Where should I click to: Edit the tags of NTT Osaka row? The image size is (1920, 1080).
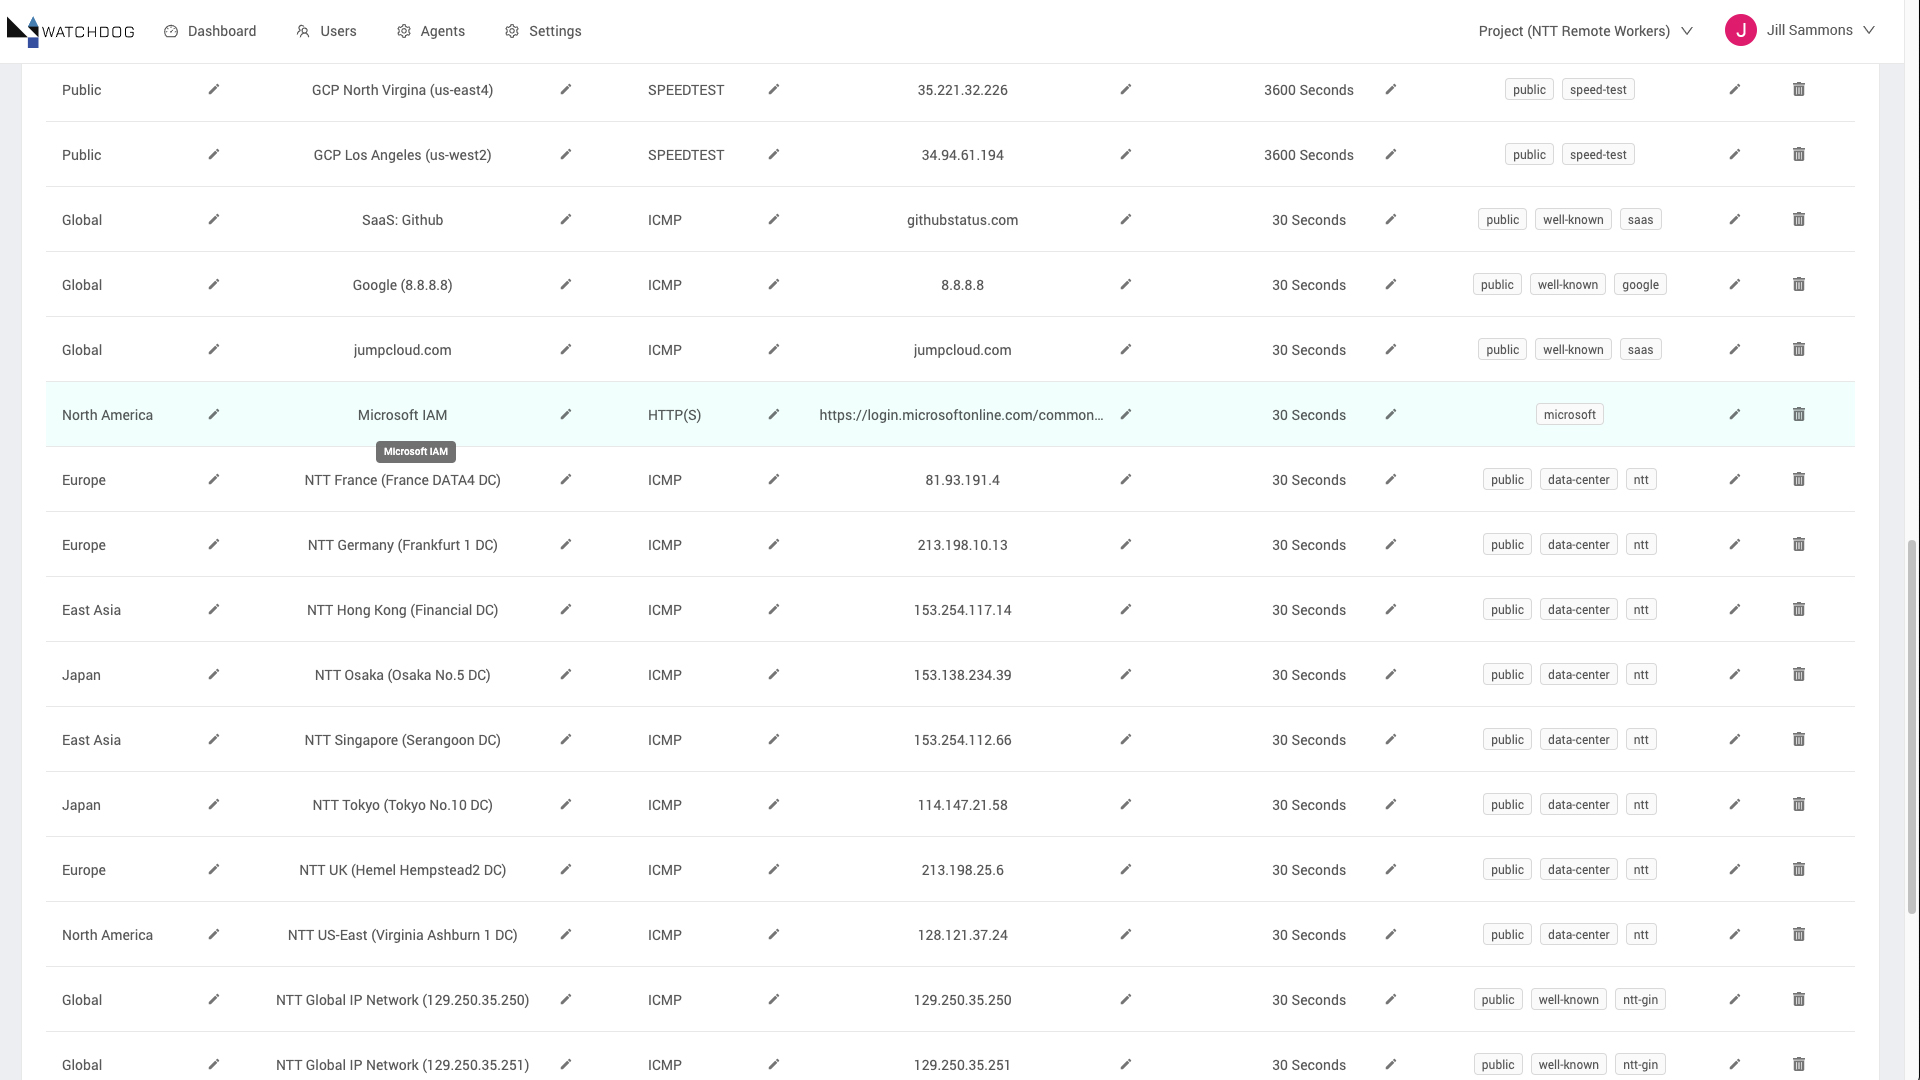[x=1735, y=674]
